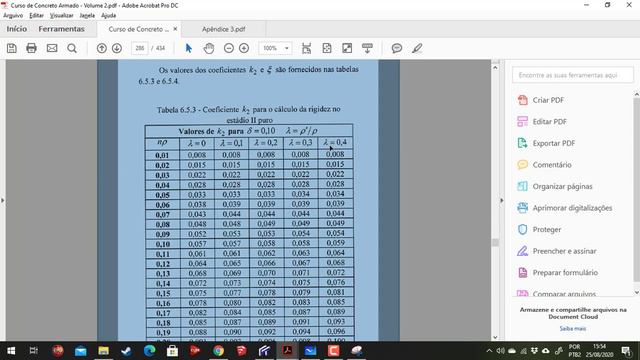Viewport: 640px width, 360px height.
Task: Click the page number input field
Action: click(x=140, y=48)
